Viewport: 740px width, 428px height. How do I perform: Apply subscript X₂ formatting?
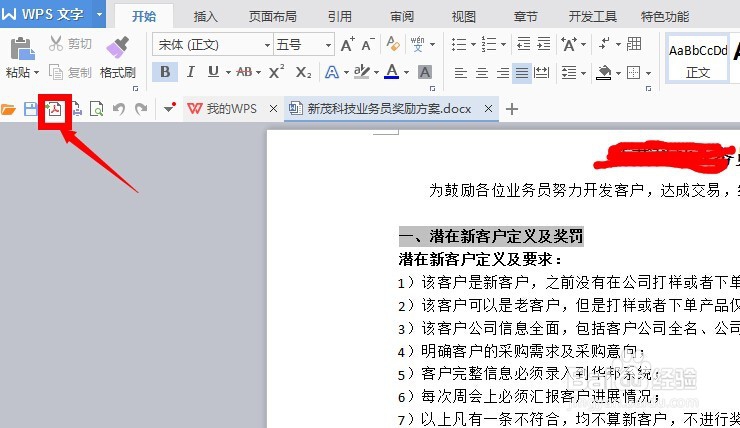(303, 72)
